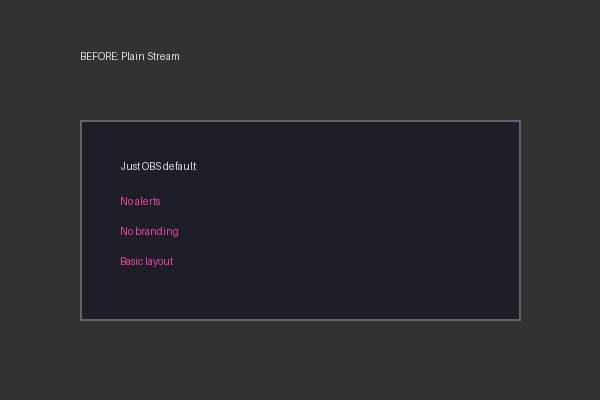
Task: Click the "BEFORE: Plain Stream" heading
Action: pyautogui.click(x=130, y=56)
